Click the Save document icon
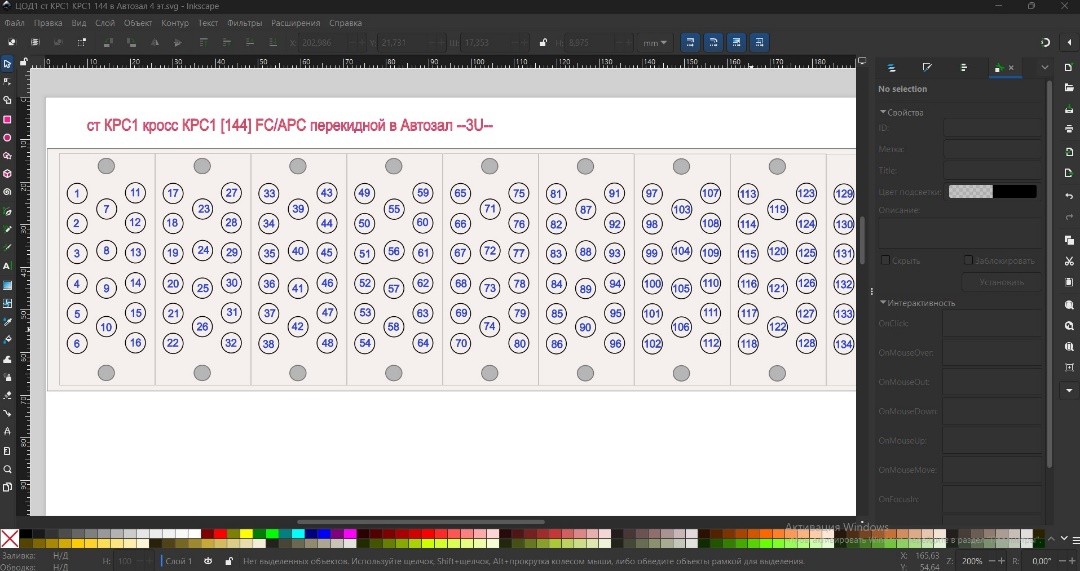 coord(1069,109)
